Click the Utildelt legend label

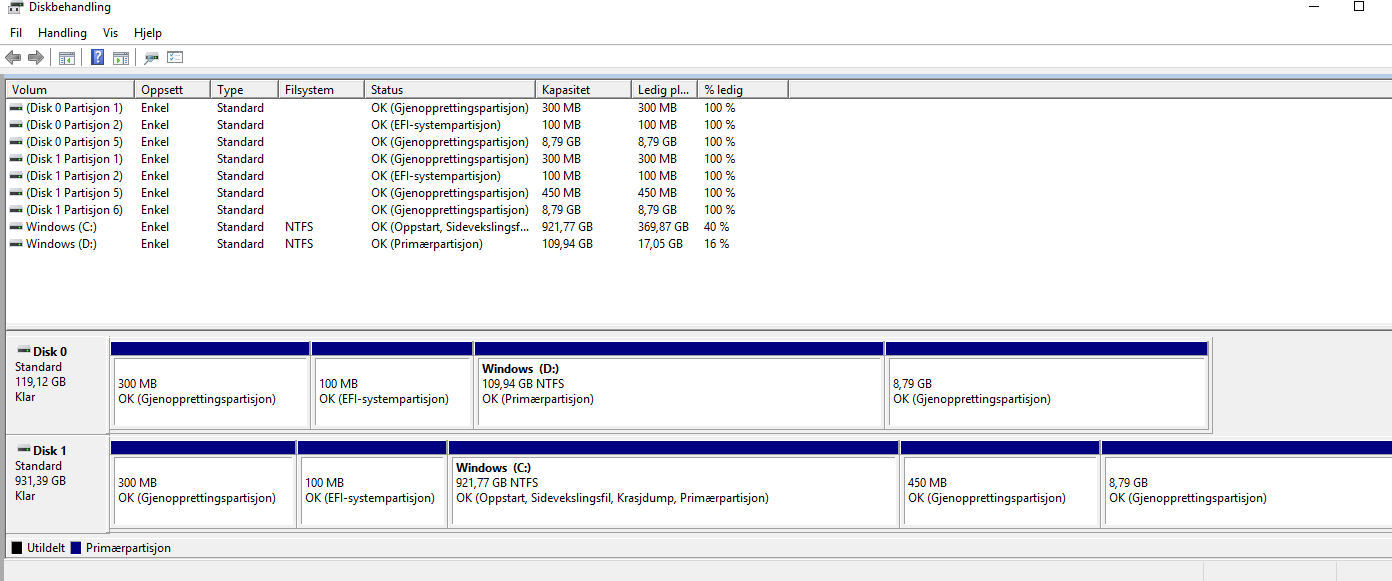click(44, 548)
